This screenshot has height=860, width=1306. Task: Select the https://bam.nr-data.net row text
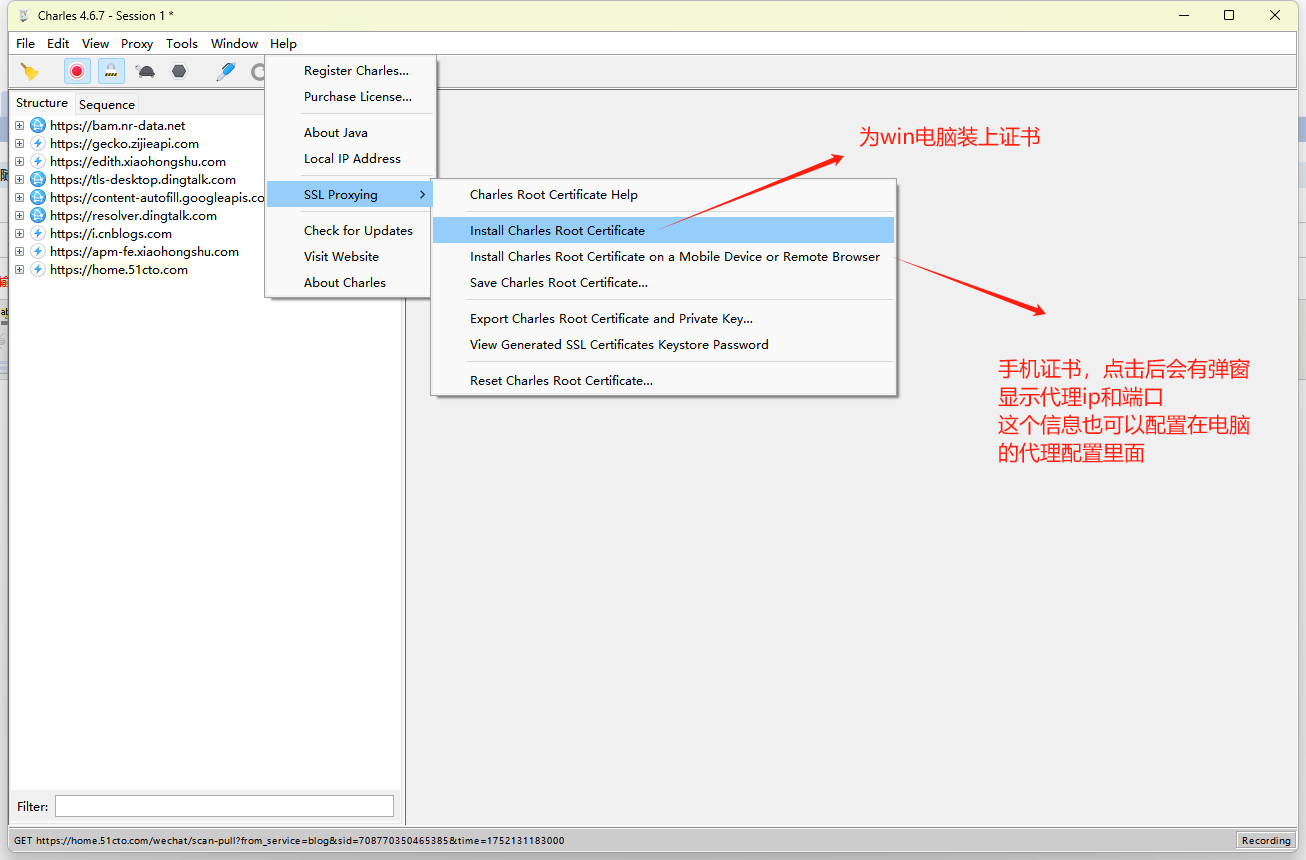[117, 125]
